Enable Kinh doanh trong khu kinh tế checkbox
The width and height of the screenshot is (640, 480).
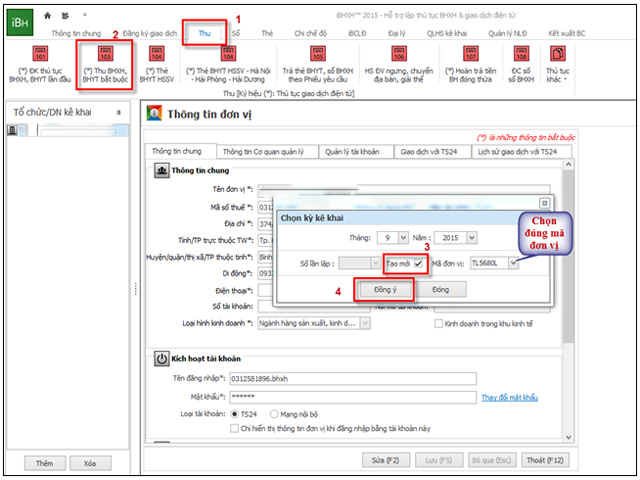click(439, 323)
